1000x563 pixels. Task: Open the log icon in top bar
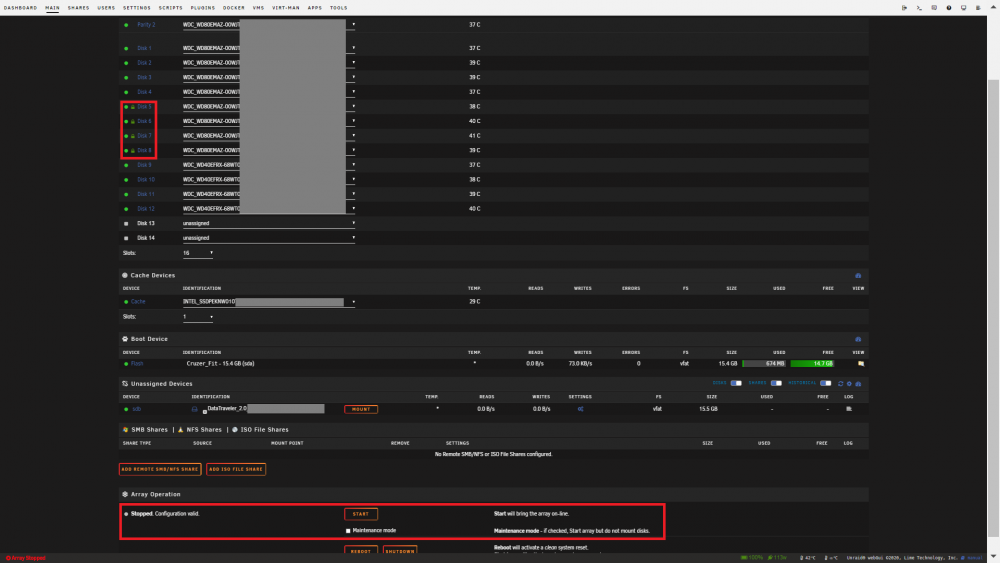[978, 8]
